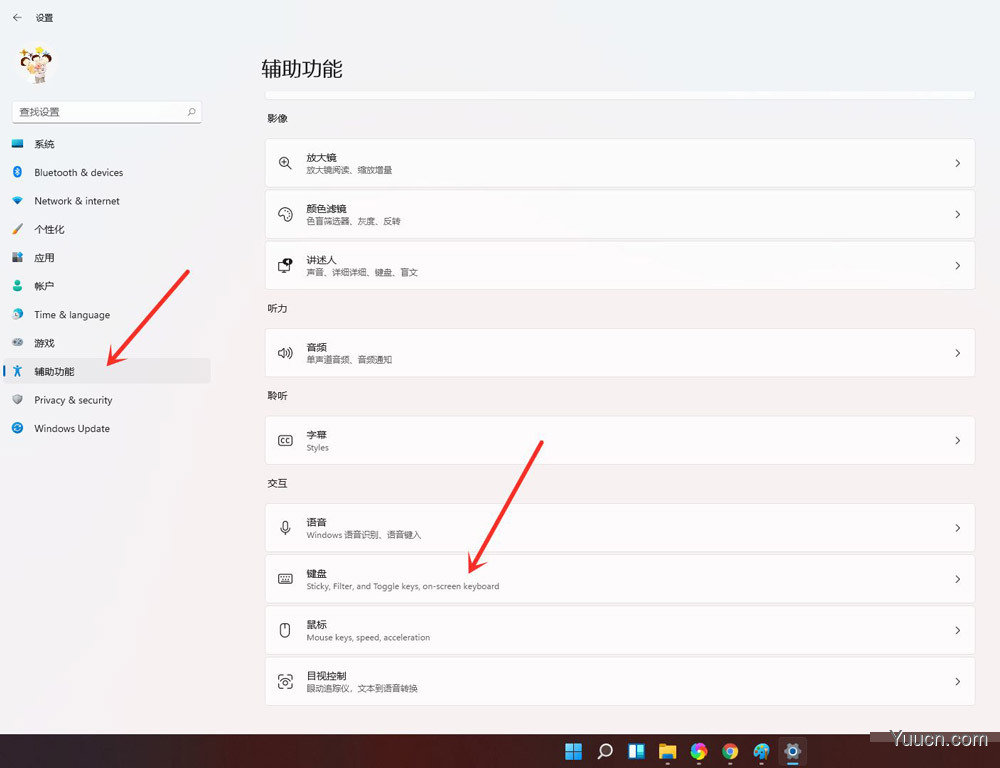Click the 'Styles' subtitle under 字幕
This screenshot has height=768, width=1000.
(x=318, y=448)
